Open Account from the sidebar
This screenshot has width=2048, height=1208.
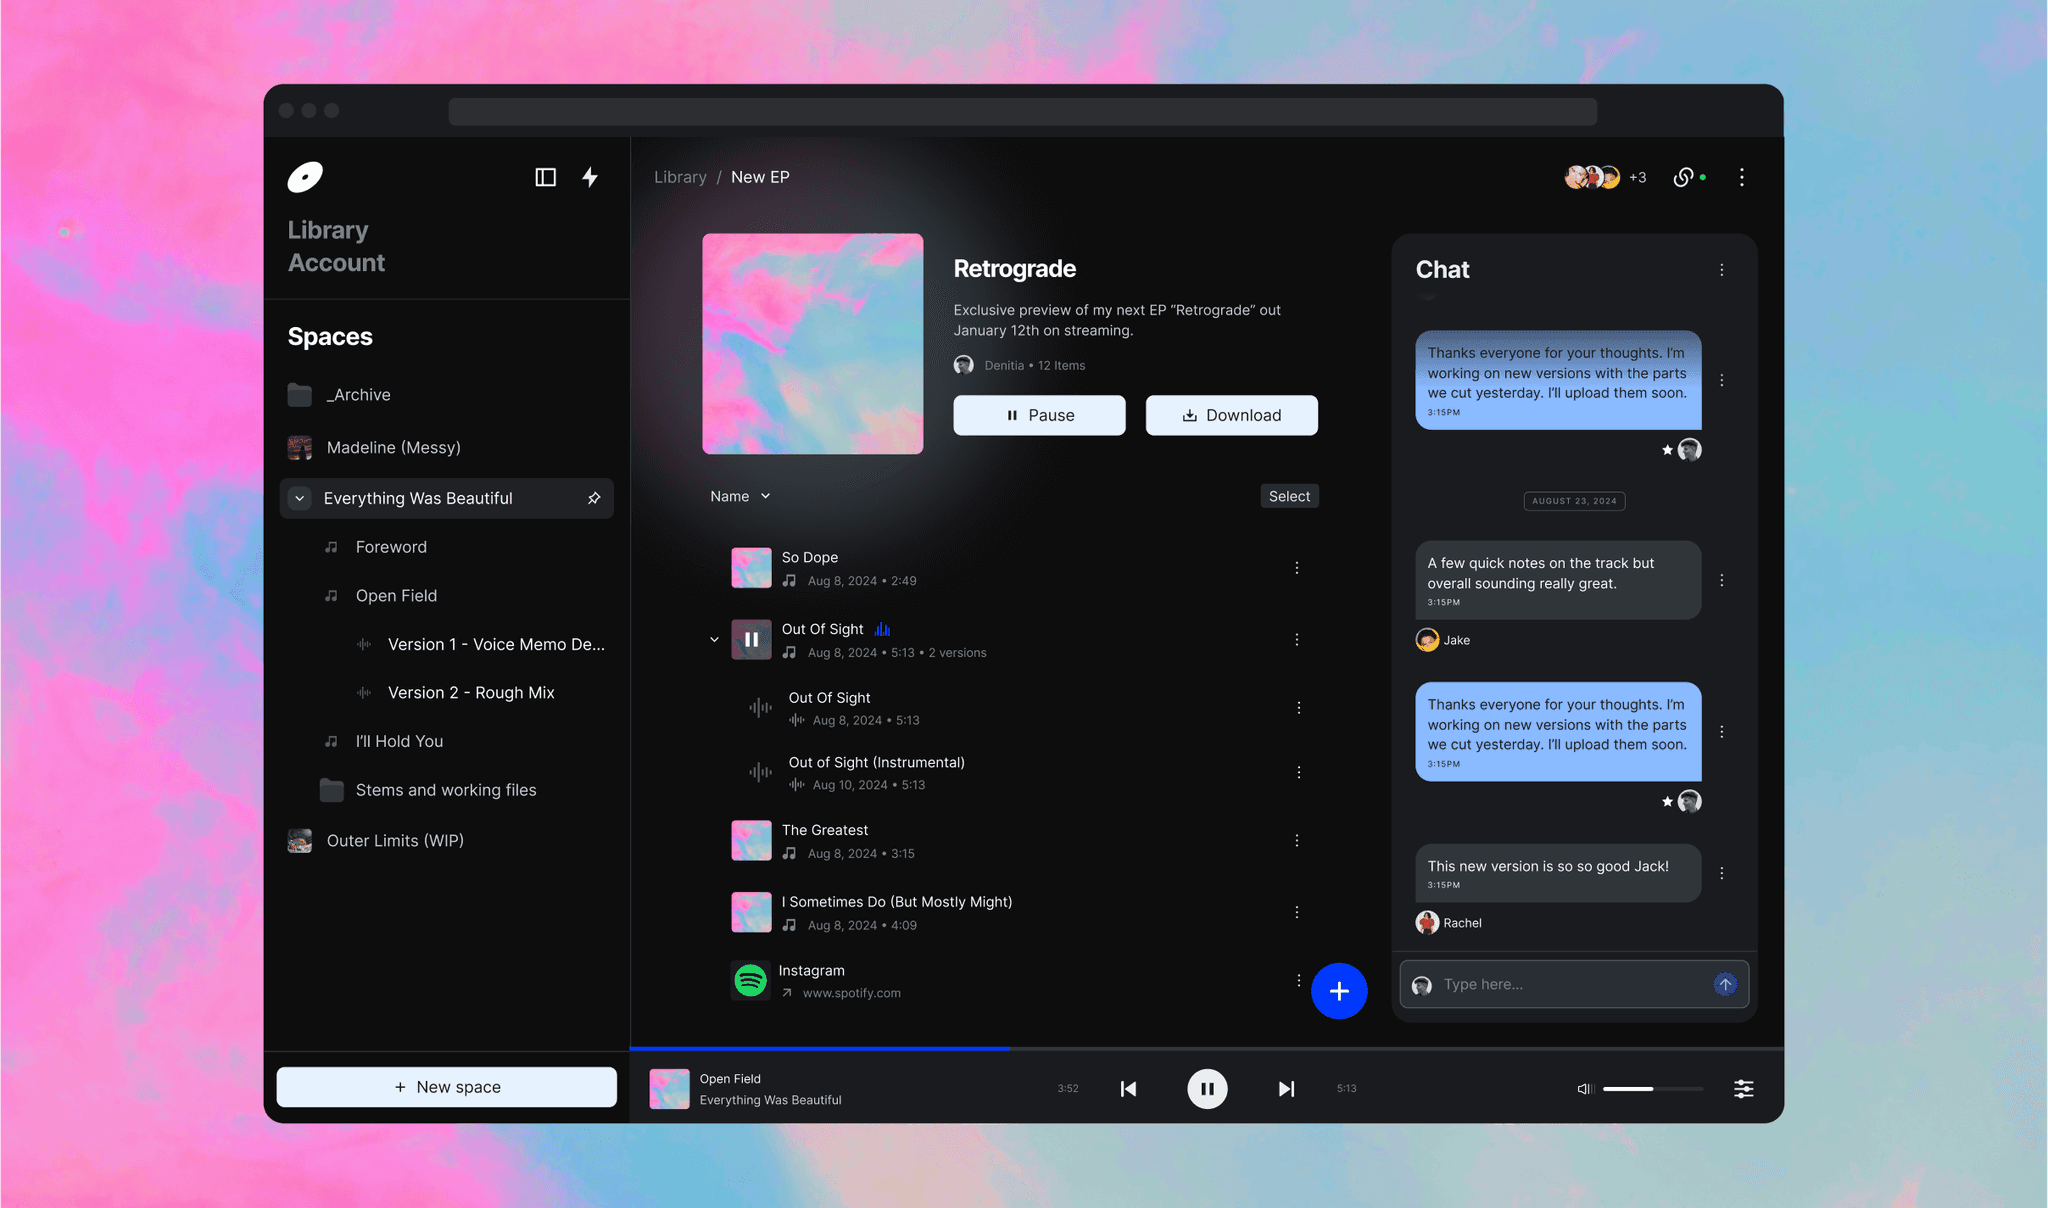click(x=336, y=262)
